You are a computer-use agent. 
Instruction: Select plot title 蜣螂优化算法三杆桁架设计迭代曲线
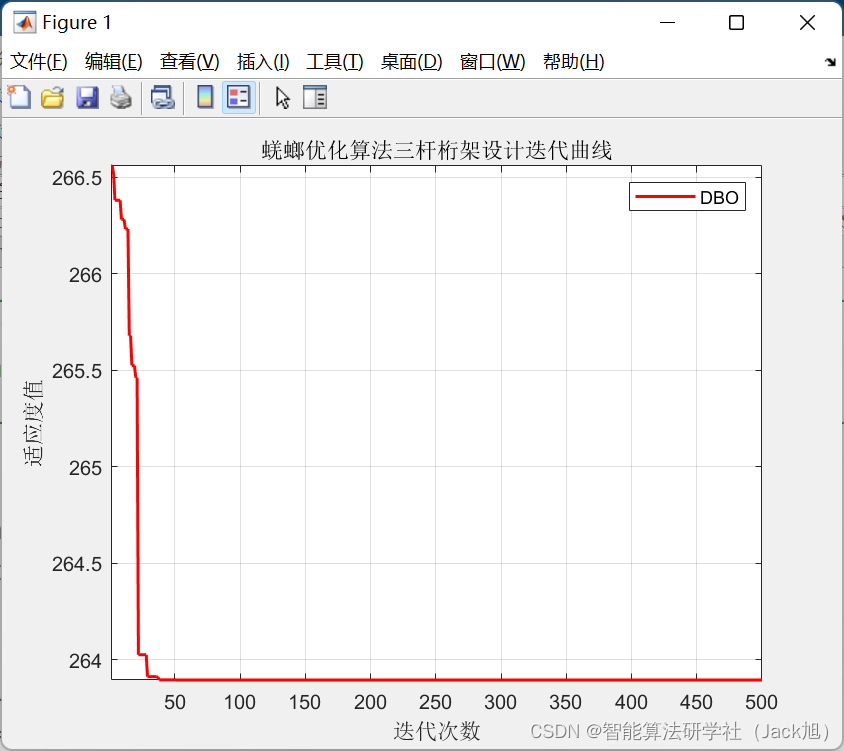[437, 150]
